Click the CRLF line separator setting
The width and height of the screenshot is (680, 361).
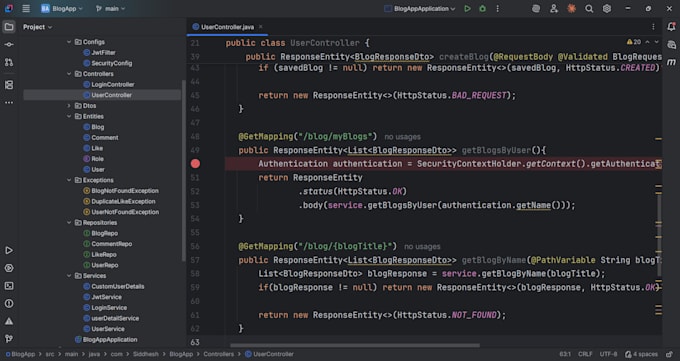pyautogui.click(x=585, y=354)
